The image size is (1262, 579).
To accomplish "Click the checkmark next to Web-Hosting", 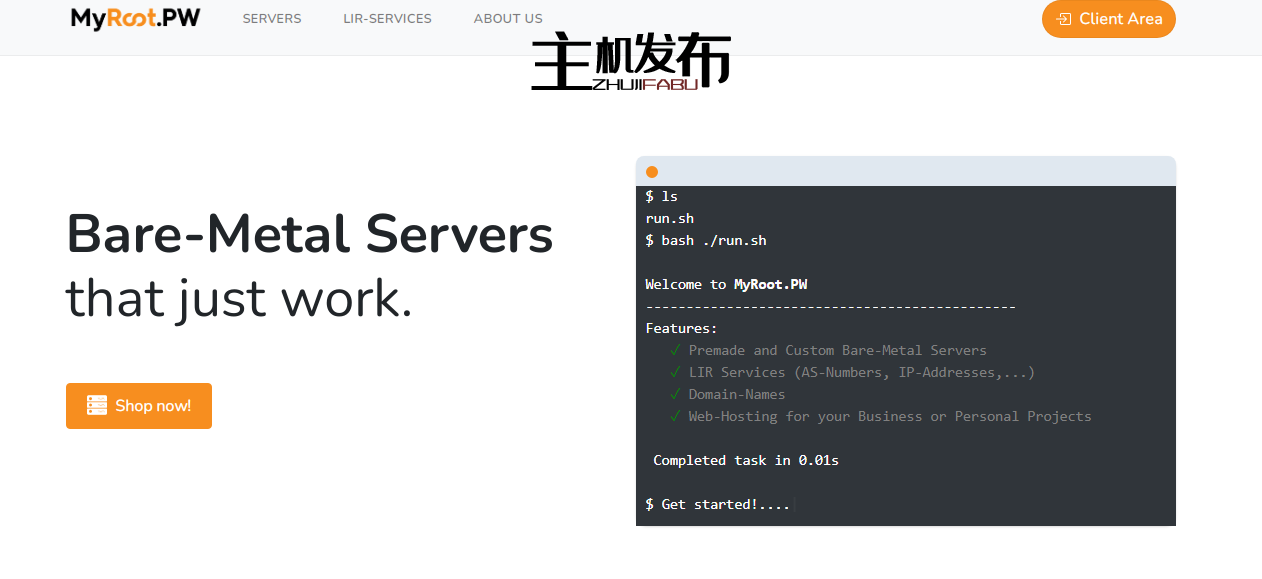I will (x=676, y=416).
